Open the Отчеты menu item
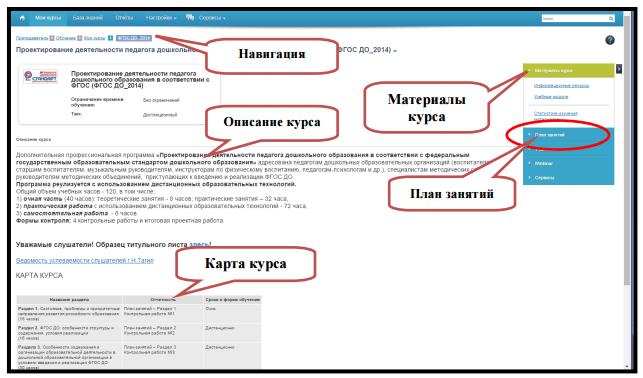Screen dimensions: 643x378 pos(124,18)
